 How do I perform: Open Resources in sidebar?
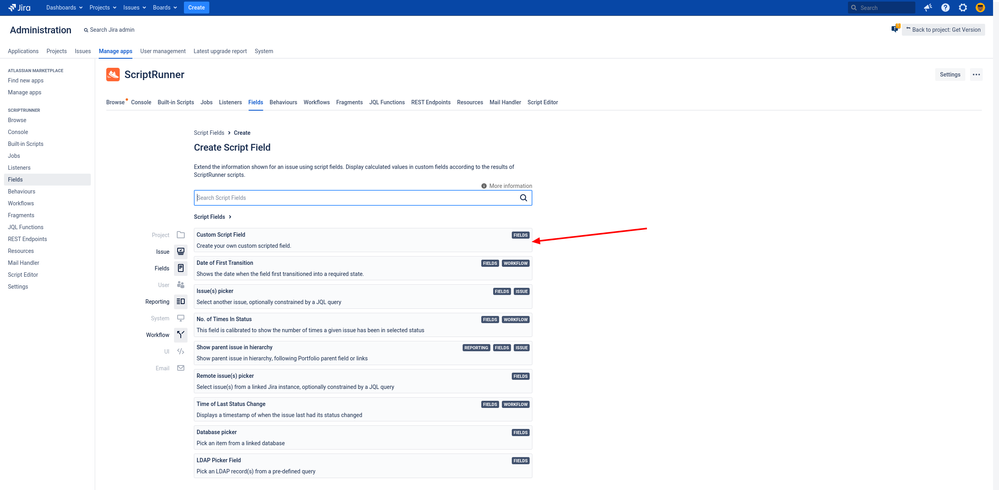(x=21, y=250)
